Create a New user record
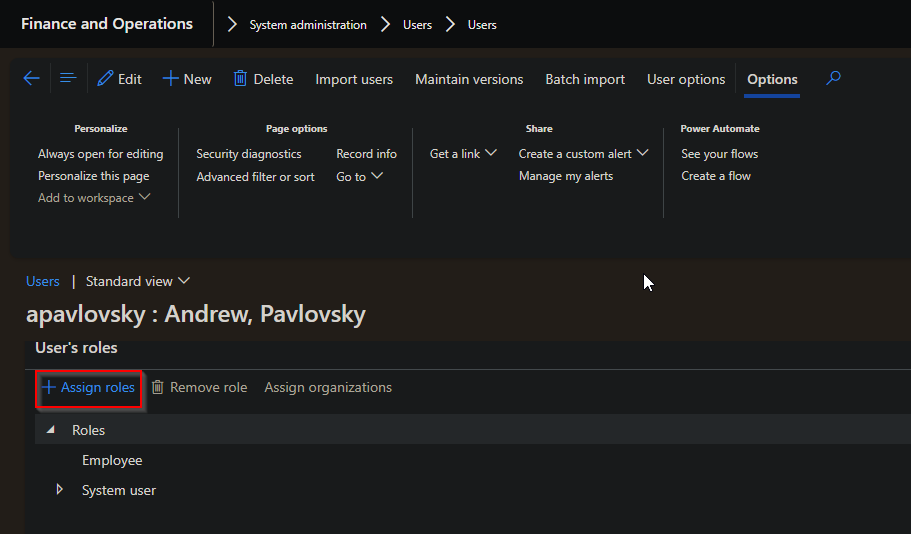Screen dimensions: 911x534 [187, 79]
